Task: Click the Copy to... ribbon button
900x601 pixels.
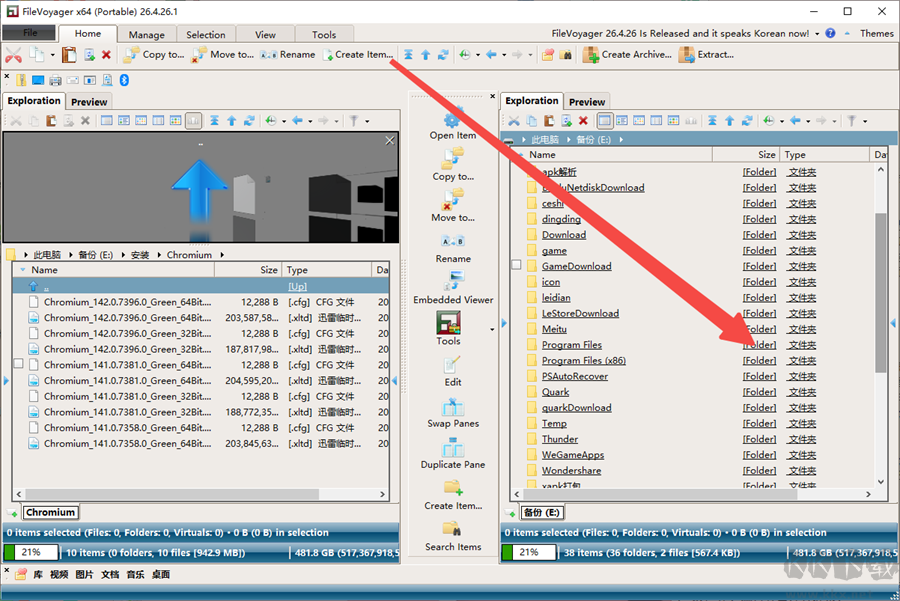Action: click(154, 55)
